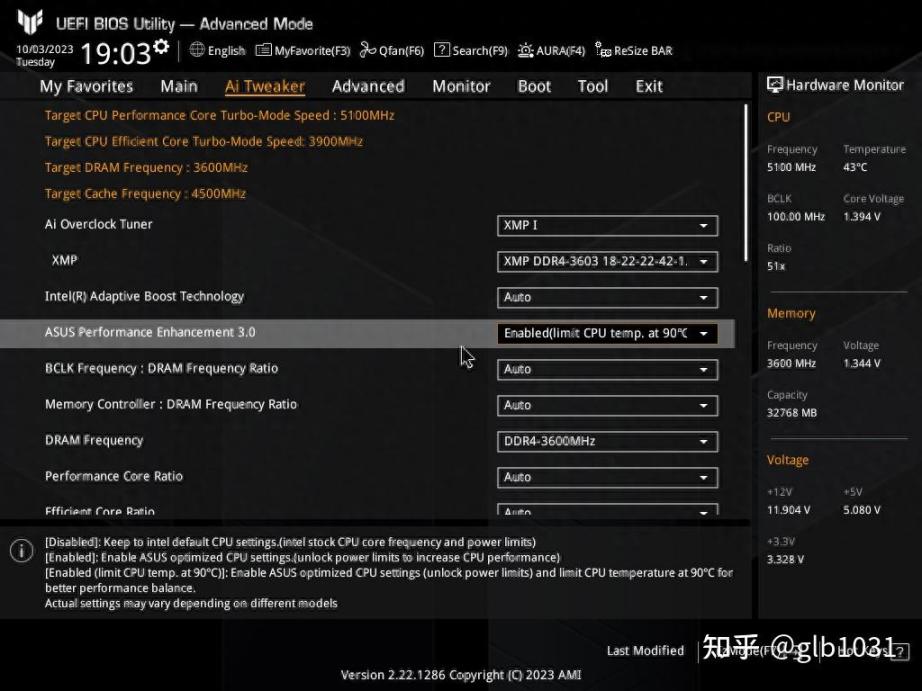Go to the Boot tab
Image resolution: width=922 pixels, height=691 pixels.
coord(534,86)
